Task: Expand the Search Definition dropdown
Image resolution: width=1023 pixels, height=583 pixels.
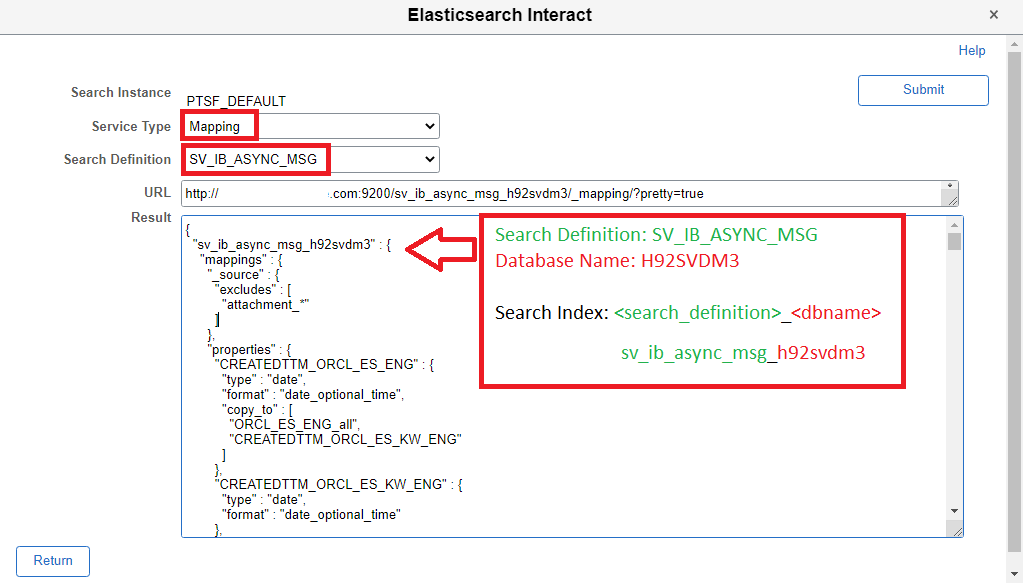Action: pos(311,159)
